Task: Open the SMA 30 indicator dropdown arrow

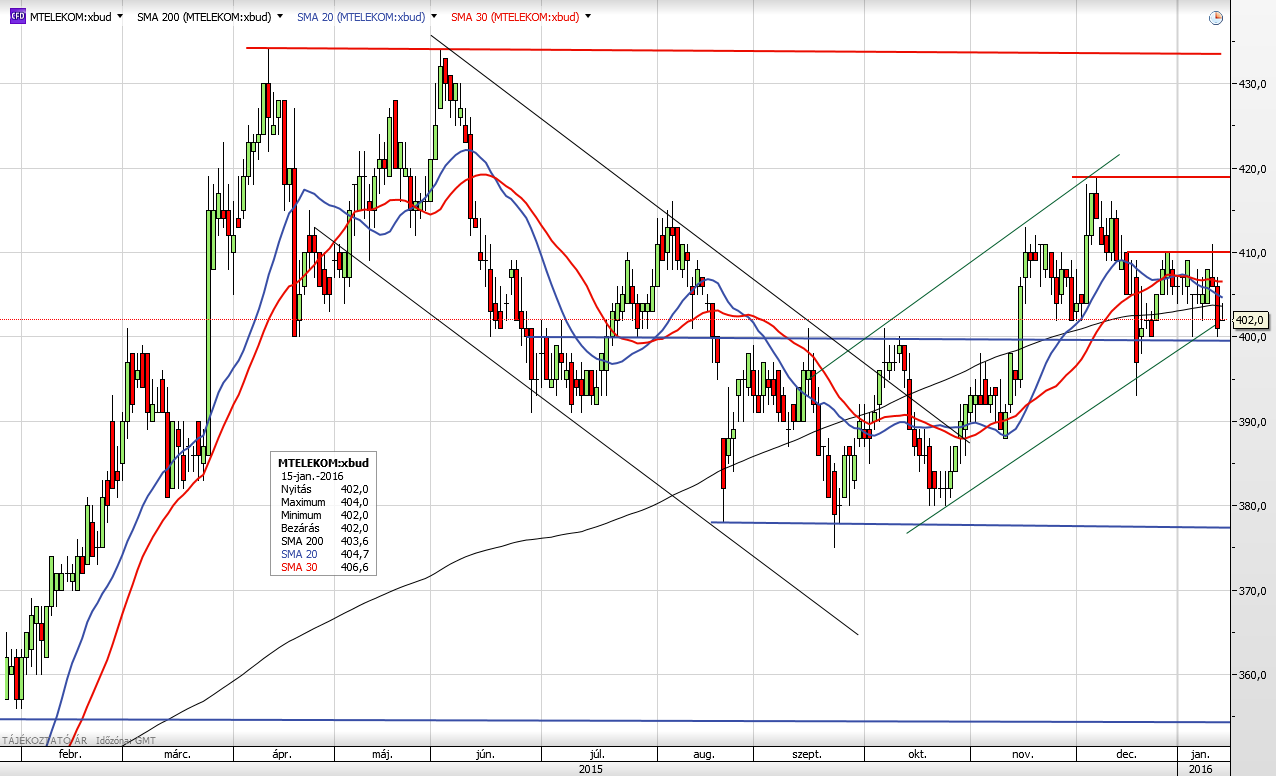Action: 587,17
